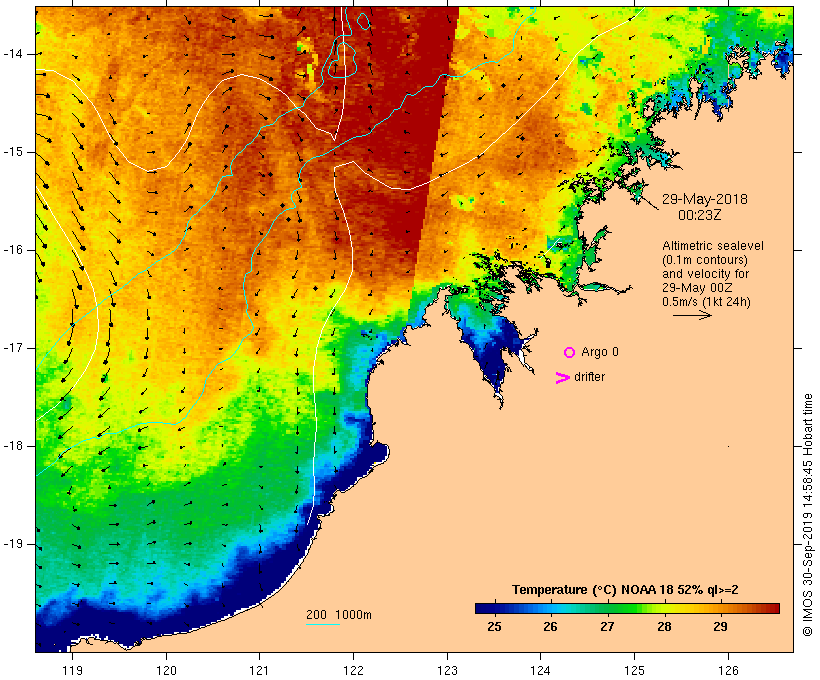Click the small closed cyan contour loop near top
The width and height of the screenshot is (820, 680).
pyautogui.click(x=363, y=21)
